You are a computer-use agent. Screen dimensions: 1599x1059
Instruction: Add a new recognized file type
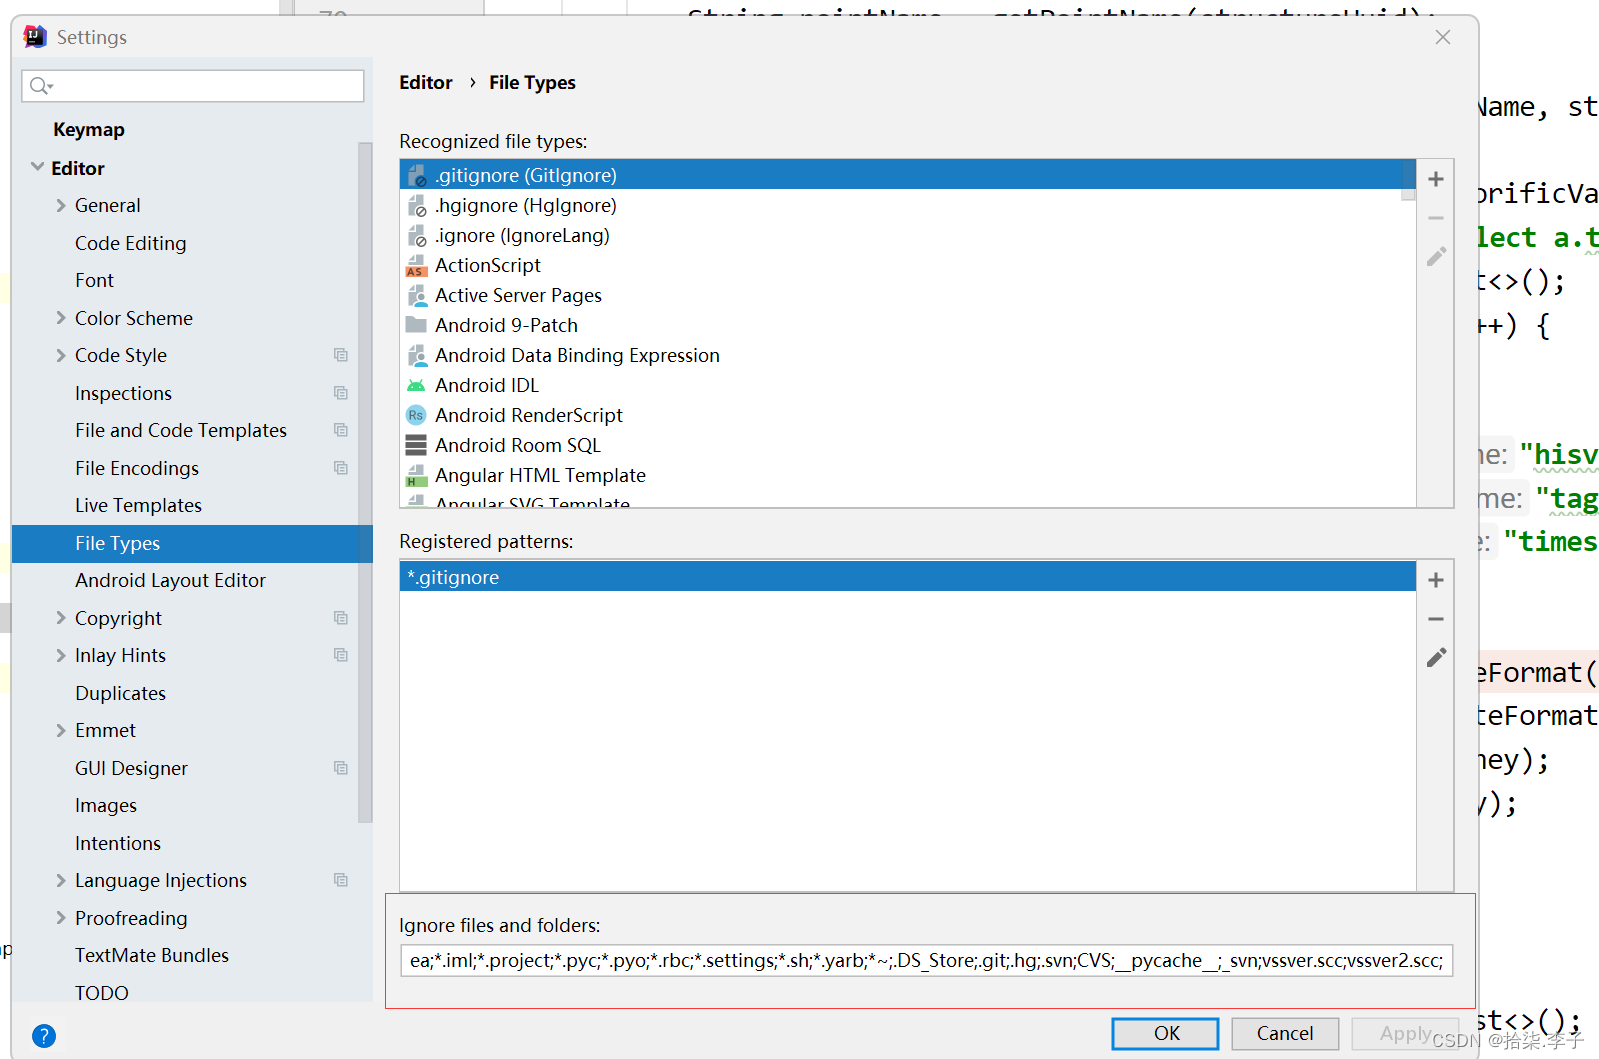tap(1436, 179)
